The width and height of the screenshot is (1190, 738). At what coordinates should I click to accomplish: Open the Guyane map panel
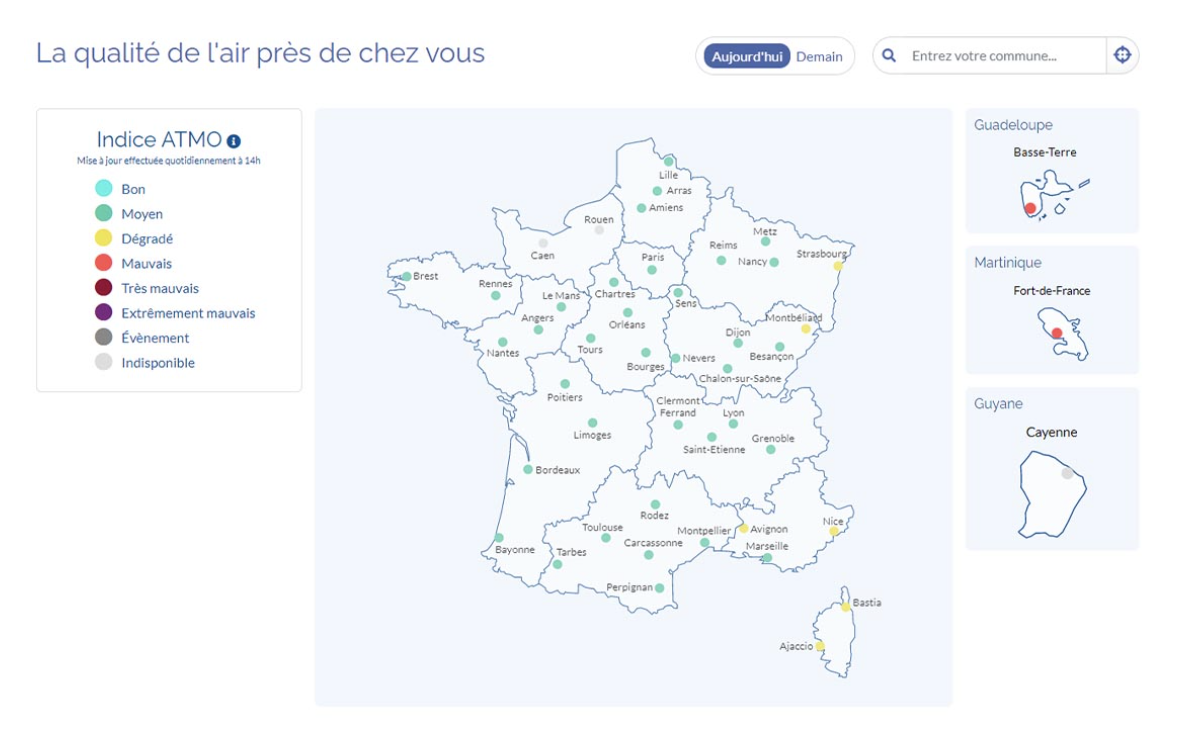1052,468
